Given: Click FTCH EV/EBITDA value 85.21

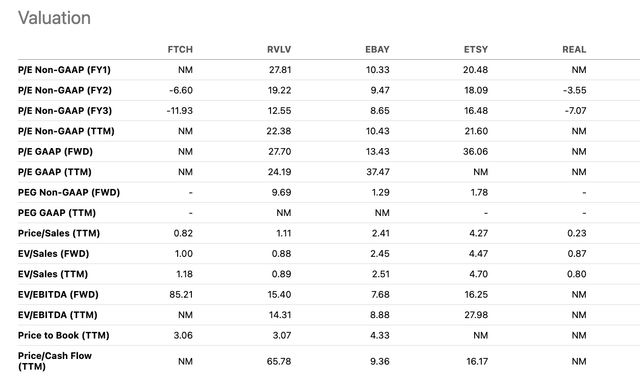Looking at the screenshot, I should [181, 294].
